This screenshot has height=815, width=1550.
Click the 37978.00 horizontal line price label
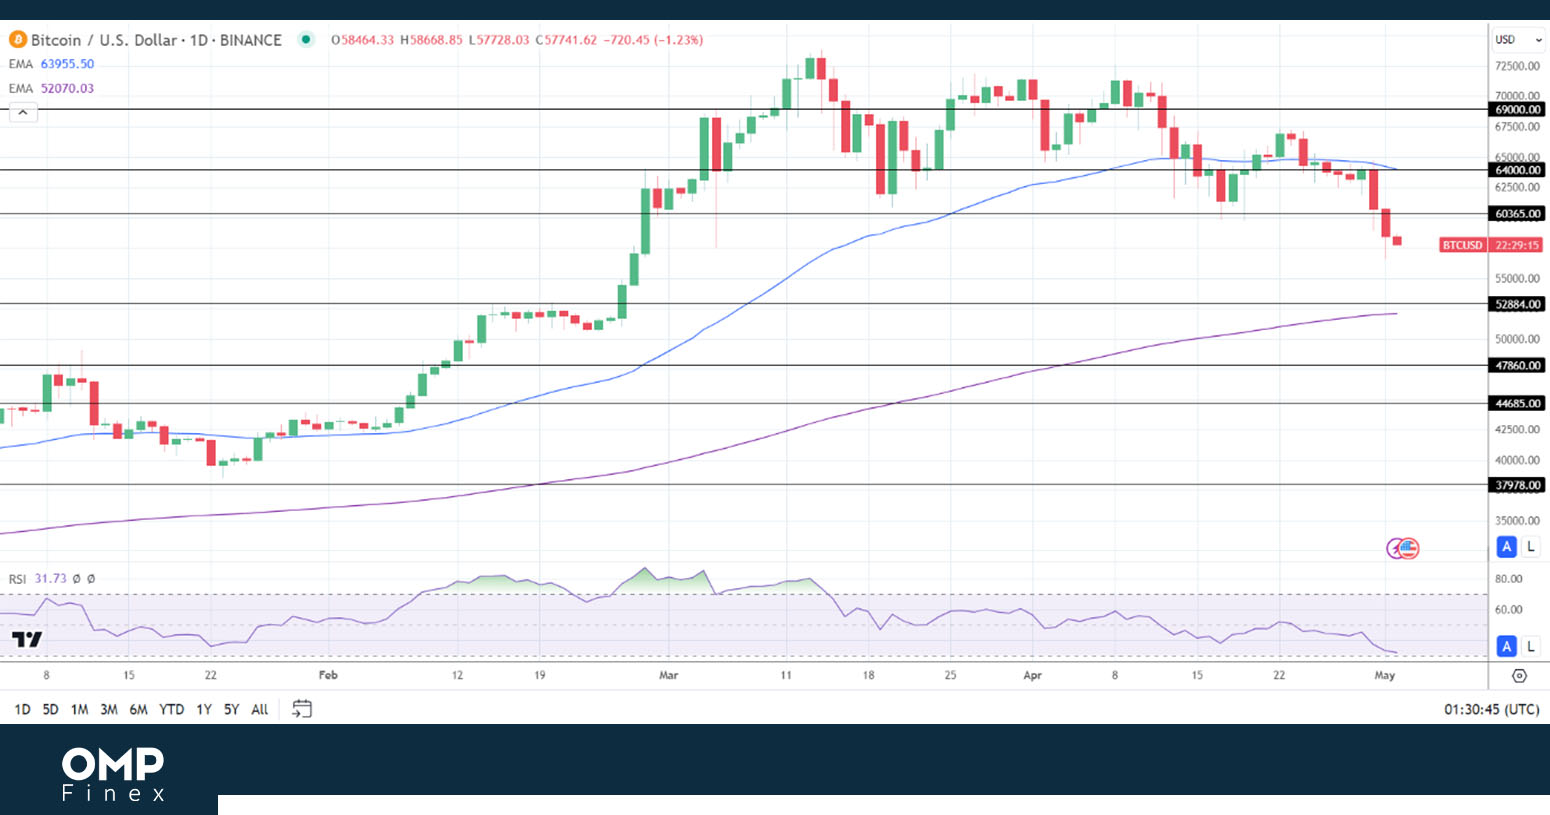(x=1517, y=485)
